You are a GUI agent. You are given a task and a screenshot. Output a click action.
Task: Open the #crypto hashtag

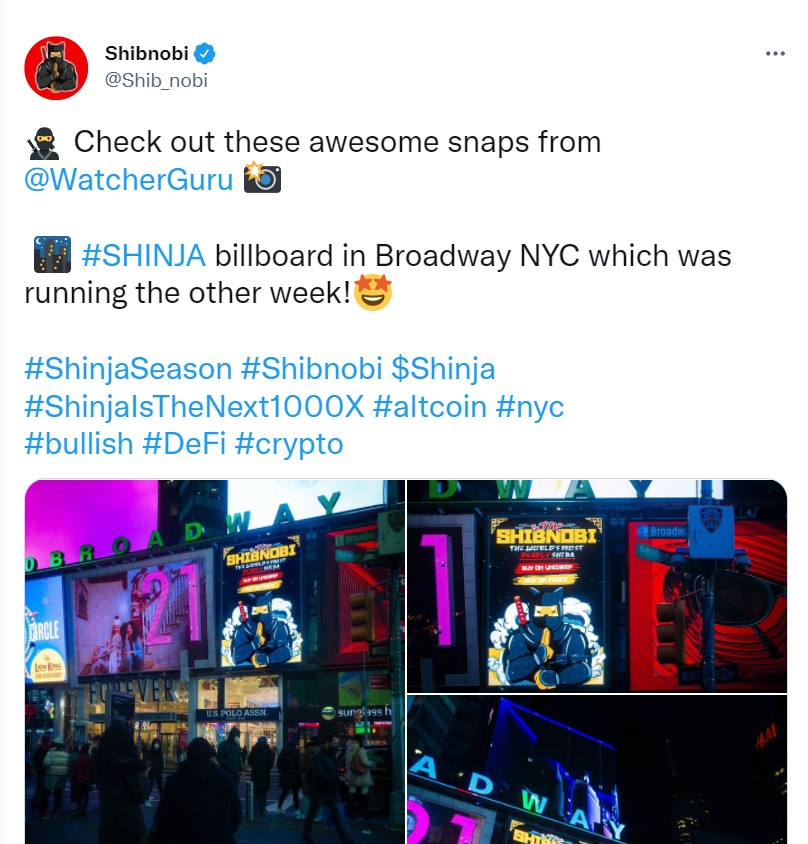coord(289,444)
